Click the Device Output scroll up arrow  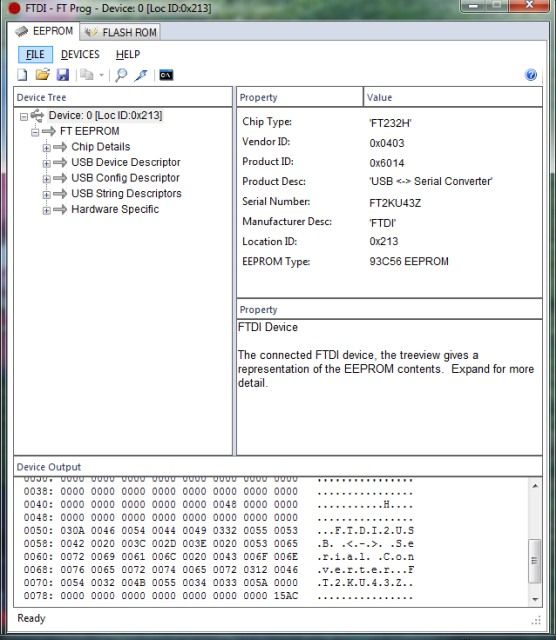click(x=535, y=486)
